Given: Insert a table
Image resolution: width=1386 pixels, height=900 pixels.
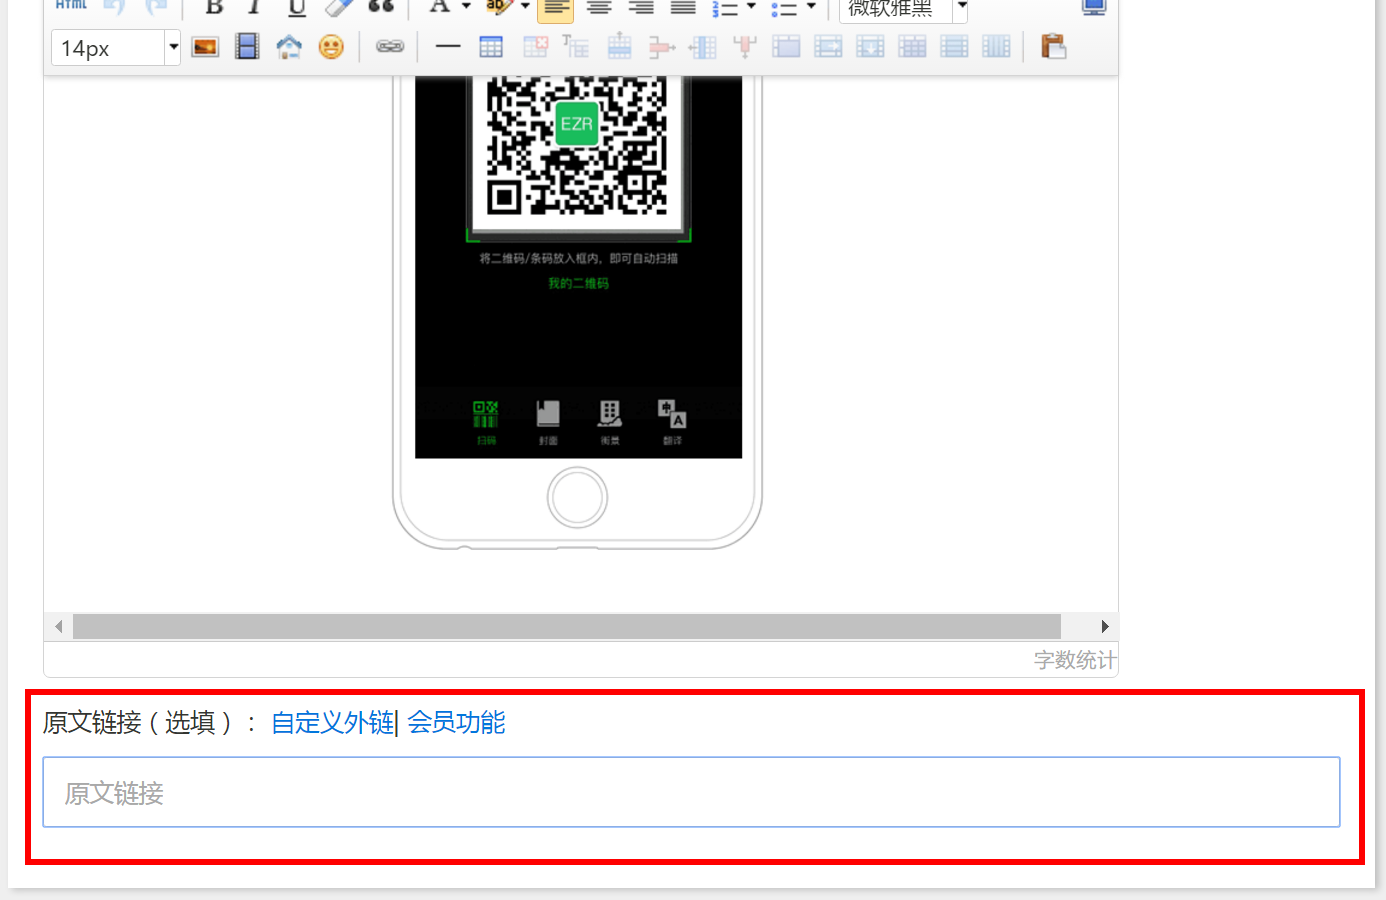Looking at the screenshot, I should (x=491, y=47).
